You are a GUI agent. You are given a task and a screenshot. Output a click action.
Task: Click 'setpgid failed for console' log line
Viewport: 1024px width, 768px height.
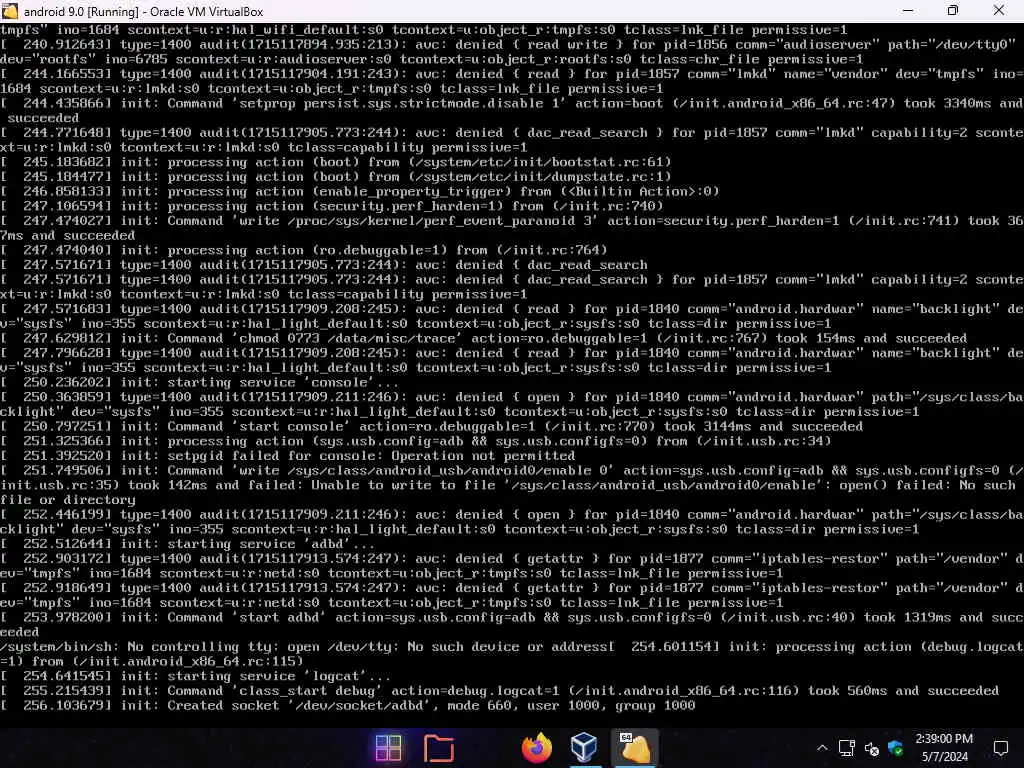click(x=287, y=456)
